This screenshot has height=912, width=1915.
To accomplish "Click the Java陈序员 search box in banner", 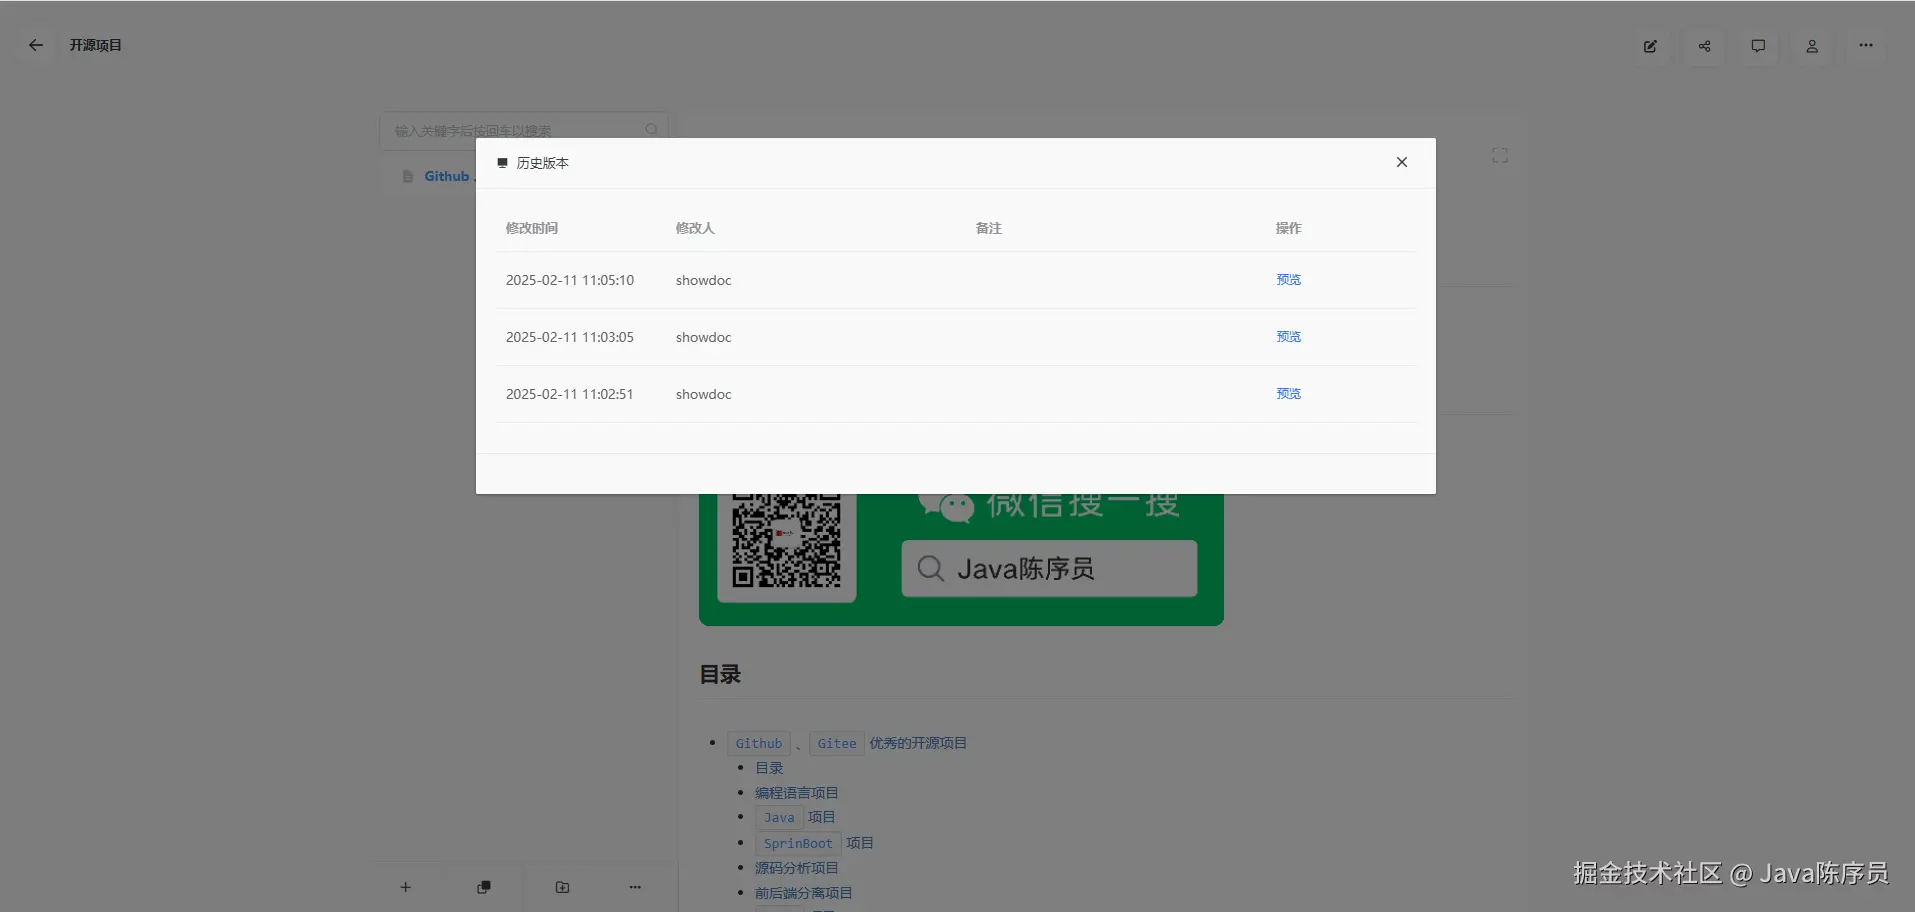I will 1049,569.
